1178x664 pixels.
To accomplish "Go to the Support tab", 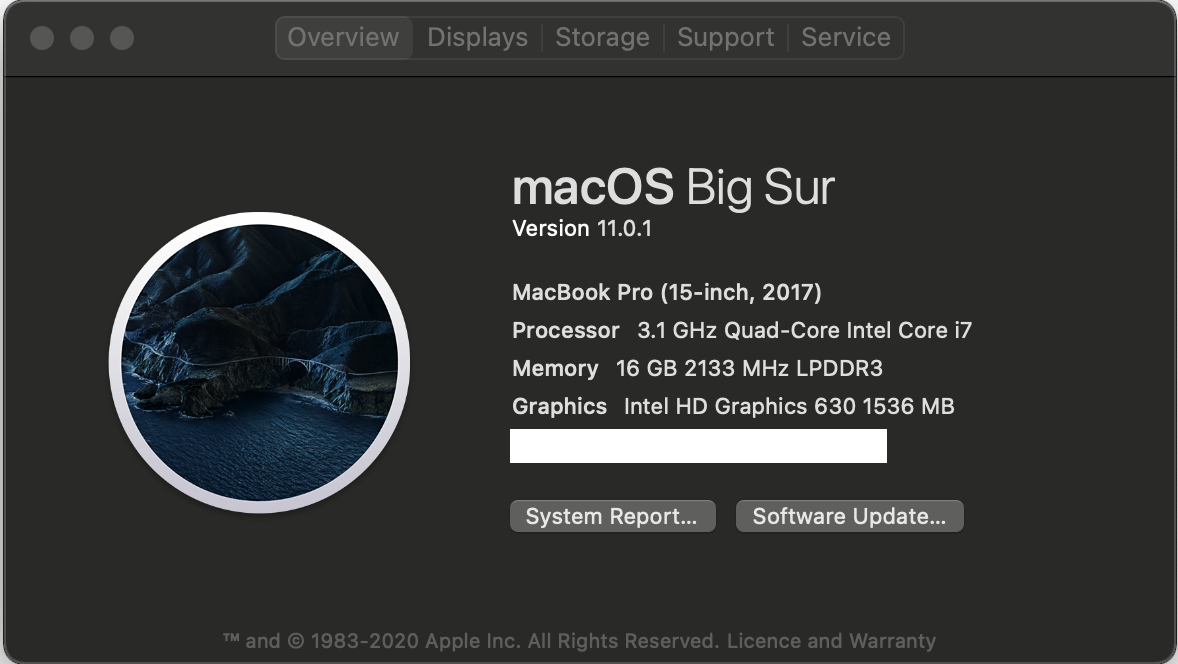I will click(x=725, y=38).
